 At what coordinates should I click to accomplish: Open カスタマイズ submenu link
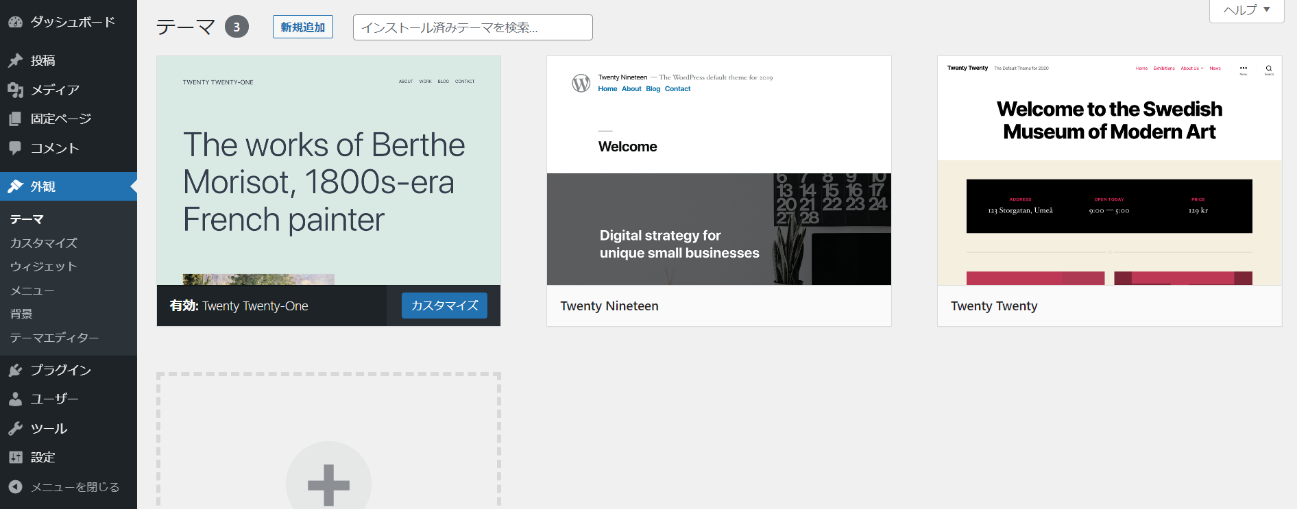[44, 243]
